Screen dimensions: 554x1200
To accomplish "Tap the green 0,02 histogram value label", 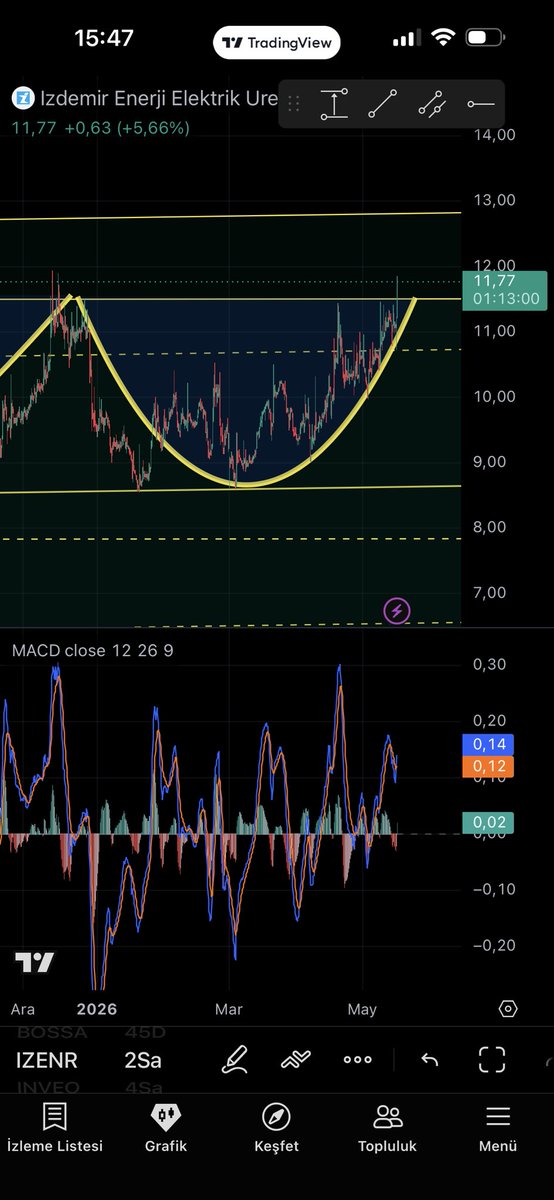I will click(488, 822).
